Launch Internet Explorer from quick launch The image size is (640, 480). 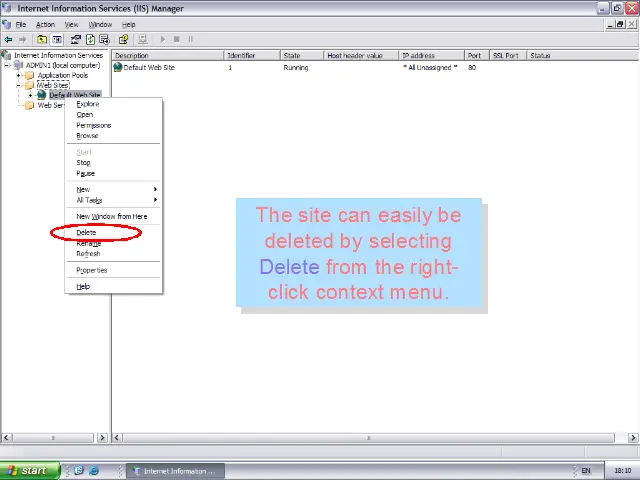[93, 471]
